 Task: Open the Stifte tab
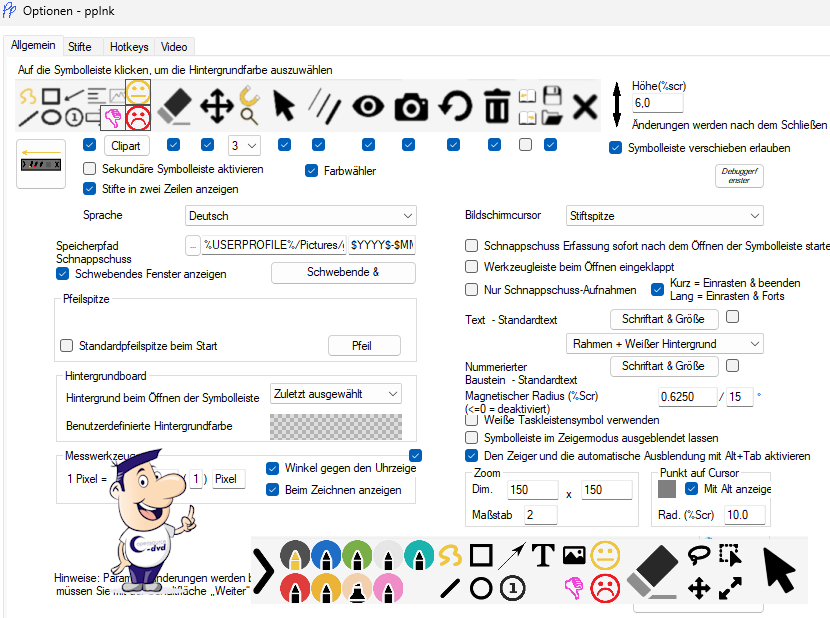click(80, 47)
